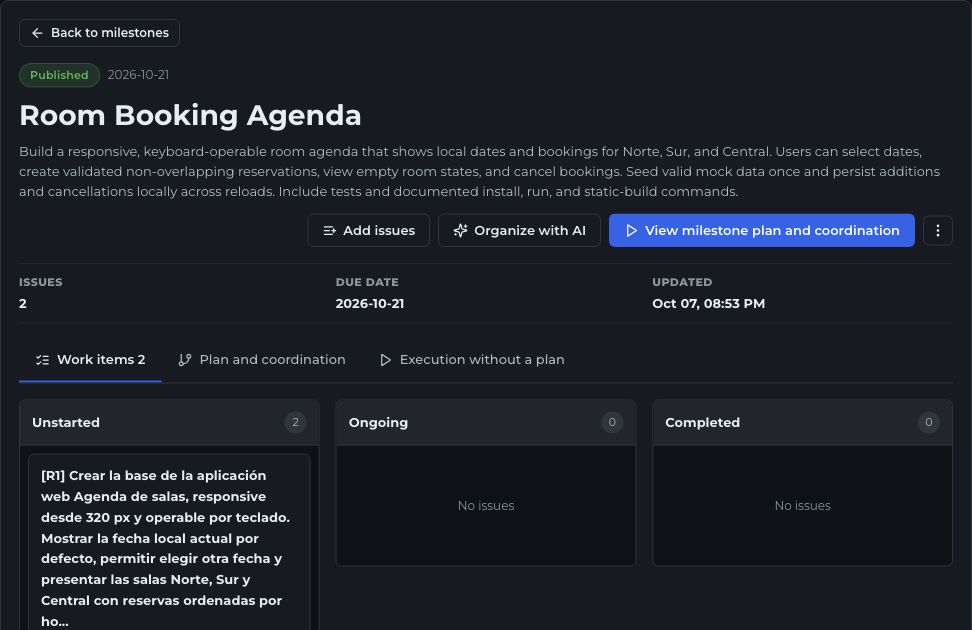The height and width of the screenshot is (630, 972).
Task: Click the Ongoing column header
Action: point(486,422)
